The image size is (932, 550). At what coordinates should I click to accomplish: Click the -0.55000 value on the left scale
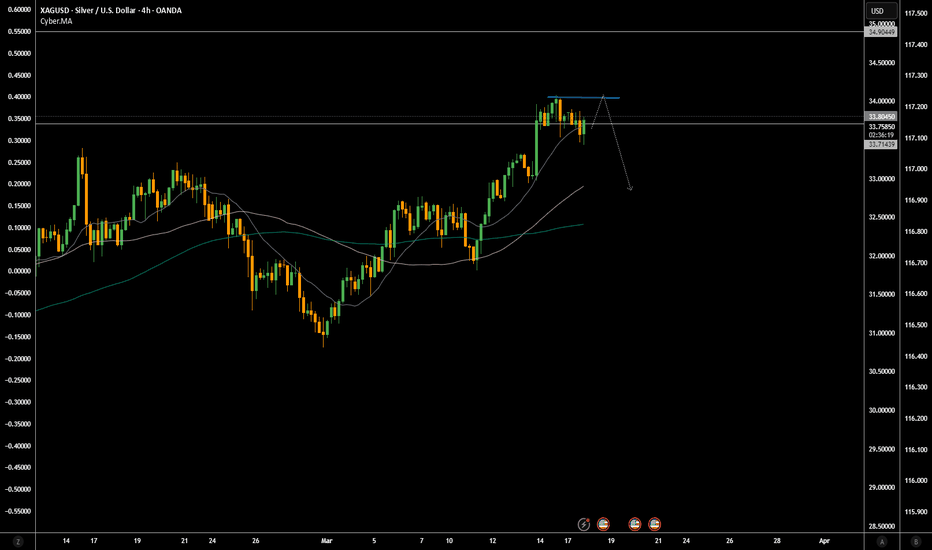pos(18,511)
